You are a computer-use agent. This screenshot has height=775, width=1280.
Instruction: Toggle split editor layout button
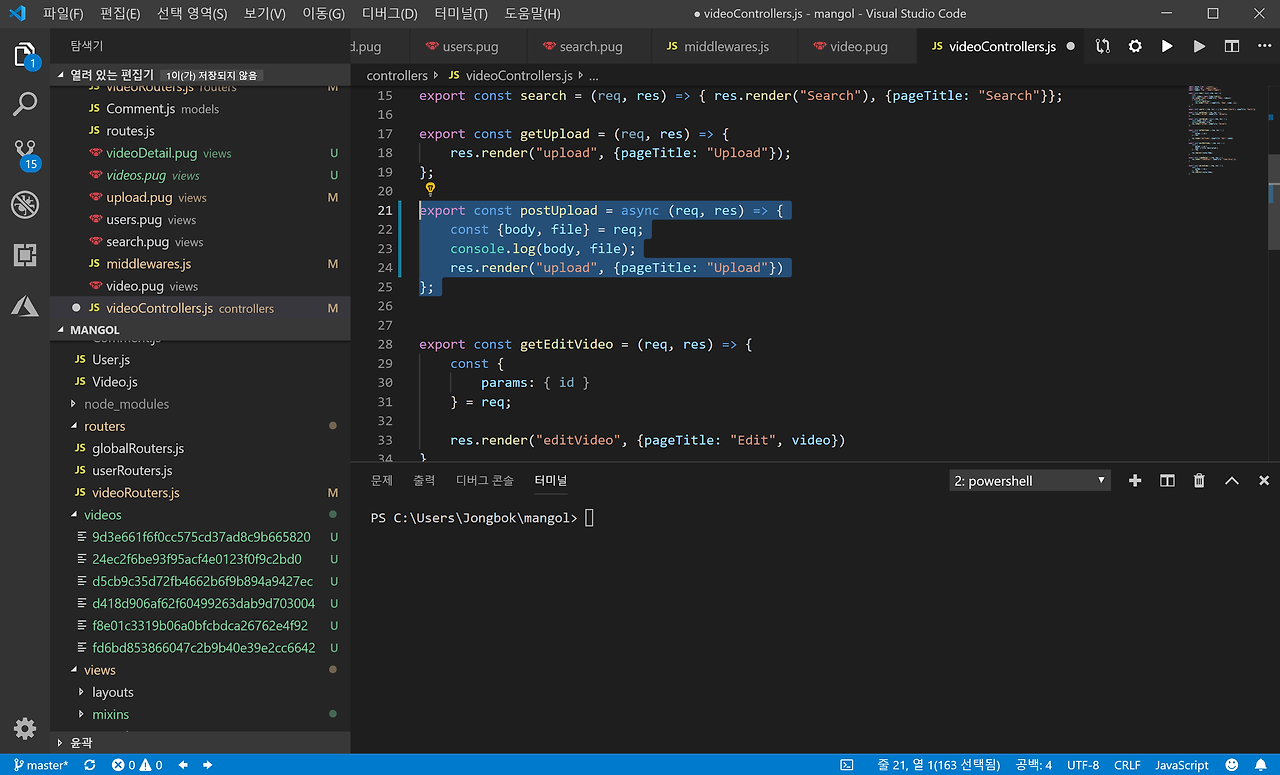(1232, 46)
